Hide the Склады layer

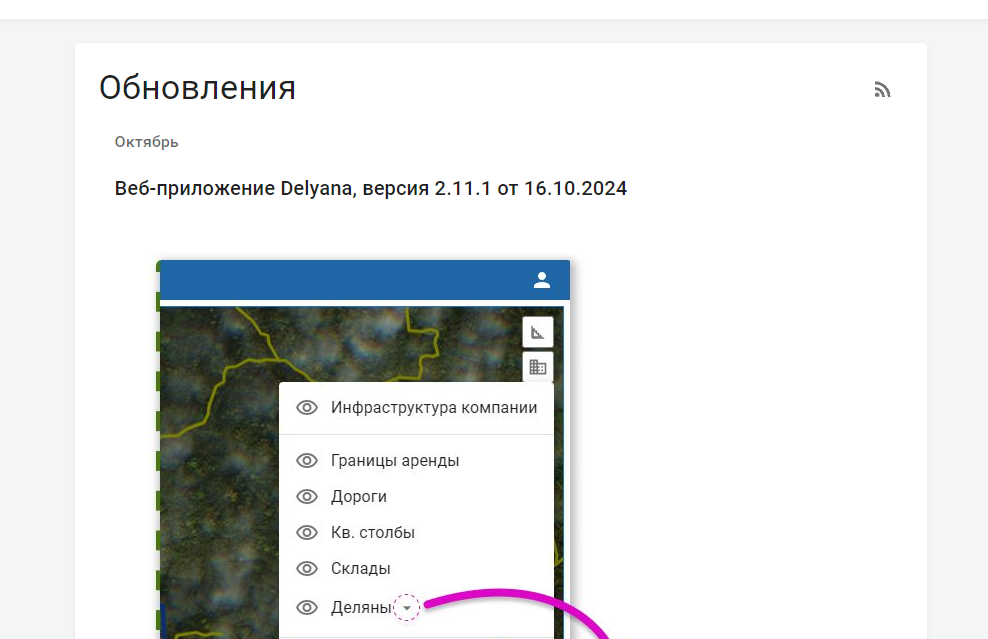tap(307, 568)
